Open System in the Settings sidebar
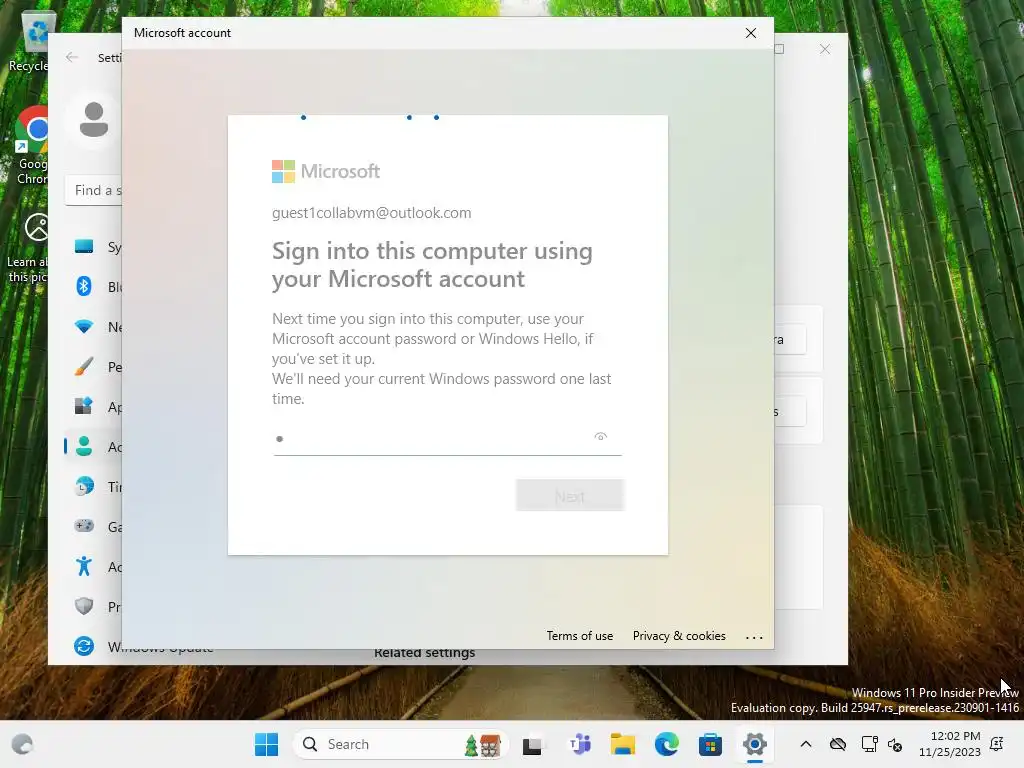 tap(93, 247)
